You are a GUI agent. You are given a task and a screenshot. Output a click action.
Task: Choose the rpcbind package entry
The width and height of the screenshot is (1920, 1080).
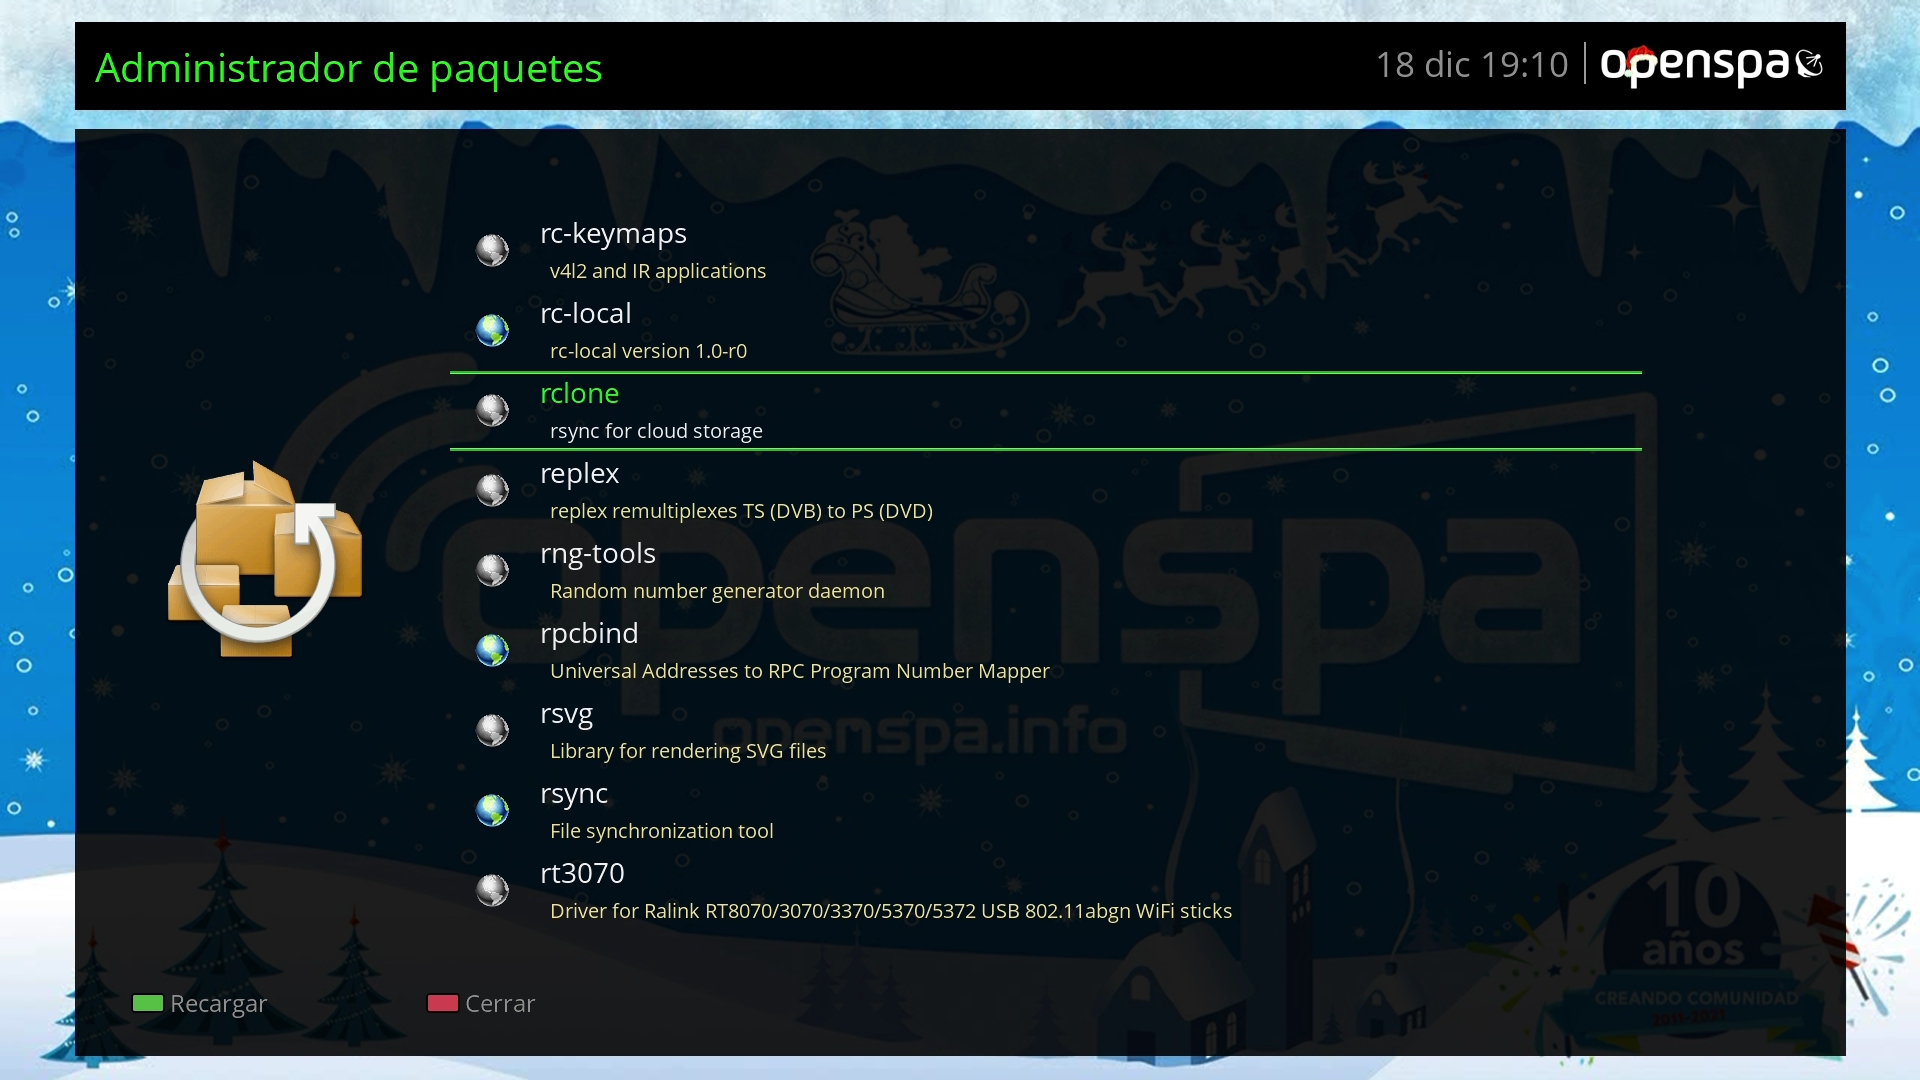[x=1046, y=651]
